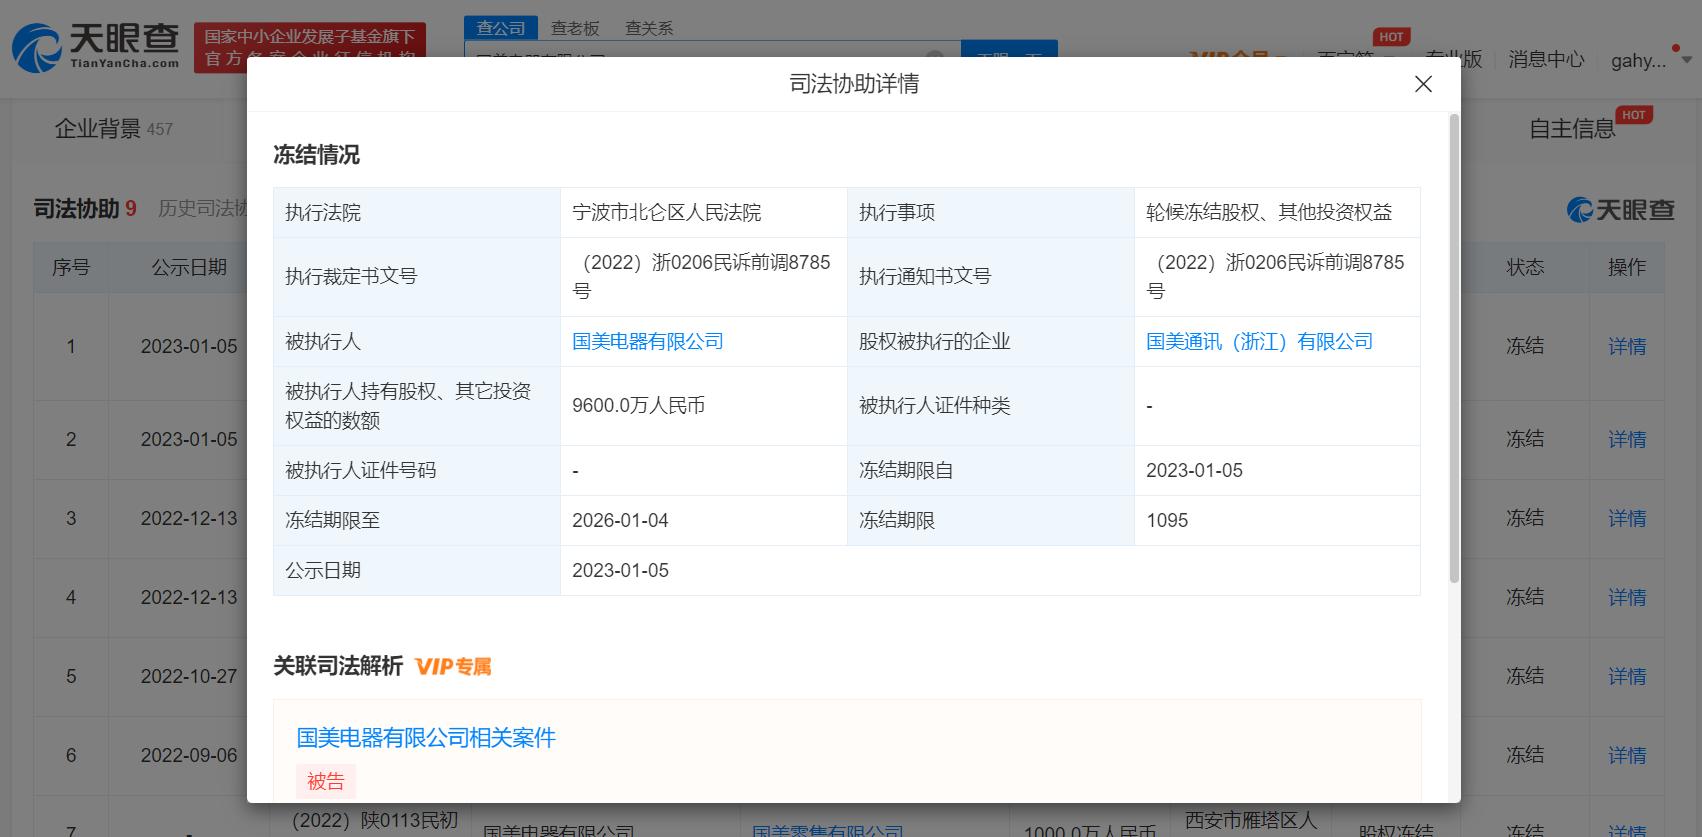Viewport: 1702px width, 837px height.
Task: Close the 司法协助详情 dialog
Action: [x=1423, y=84]
